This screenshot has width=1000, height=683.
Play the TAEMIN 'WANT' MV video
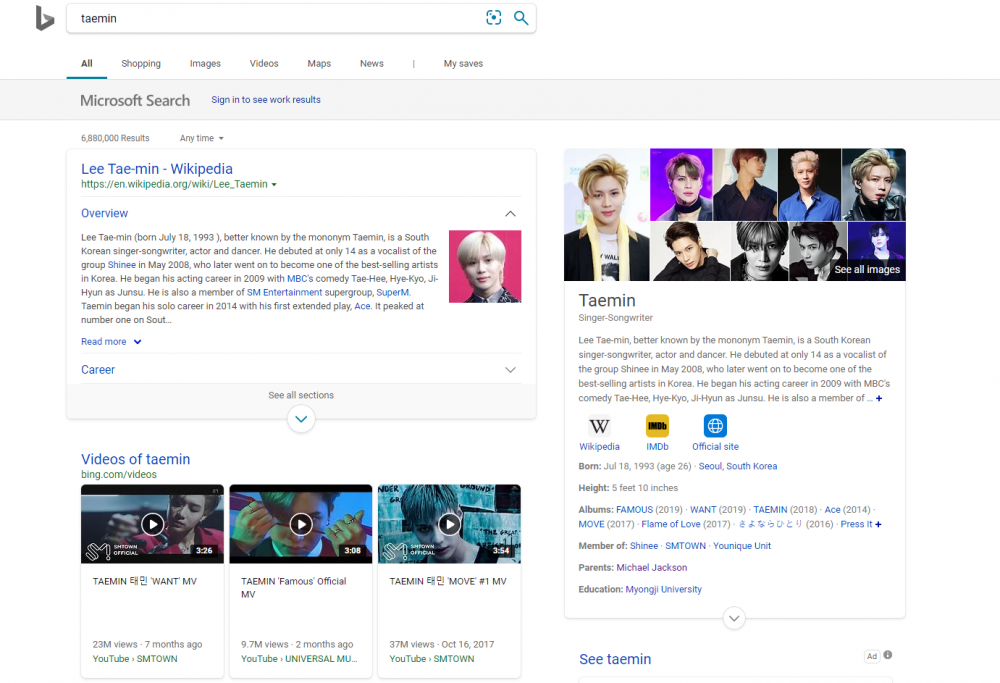coord(152,524)
